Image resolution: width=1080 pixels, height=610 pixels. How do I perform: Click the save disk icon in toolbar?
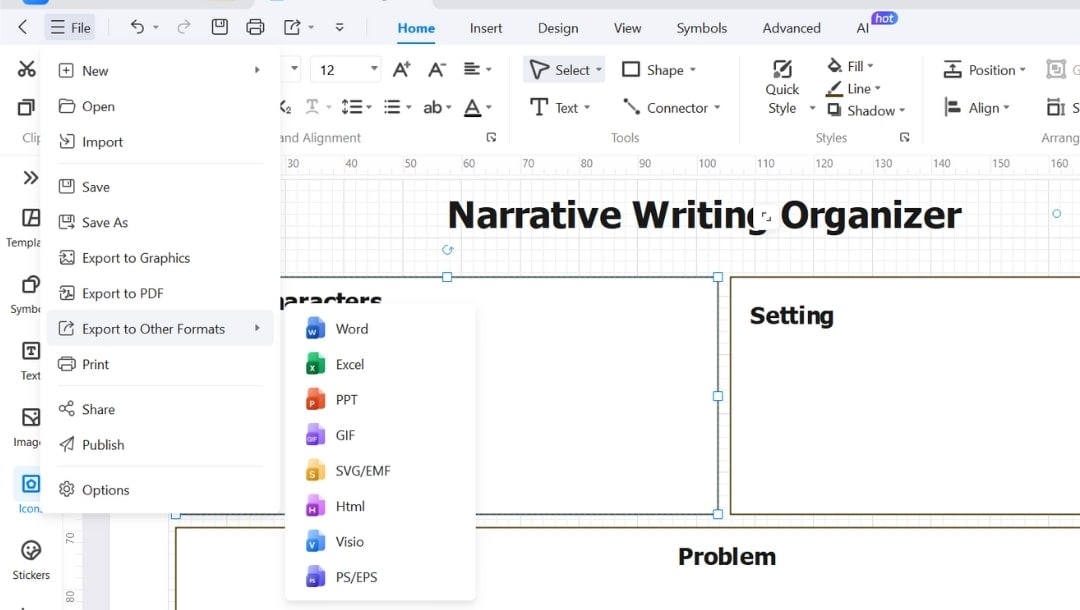pos(219,27)
